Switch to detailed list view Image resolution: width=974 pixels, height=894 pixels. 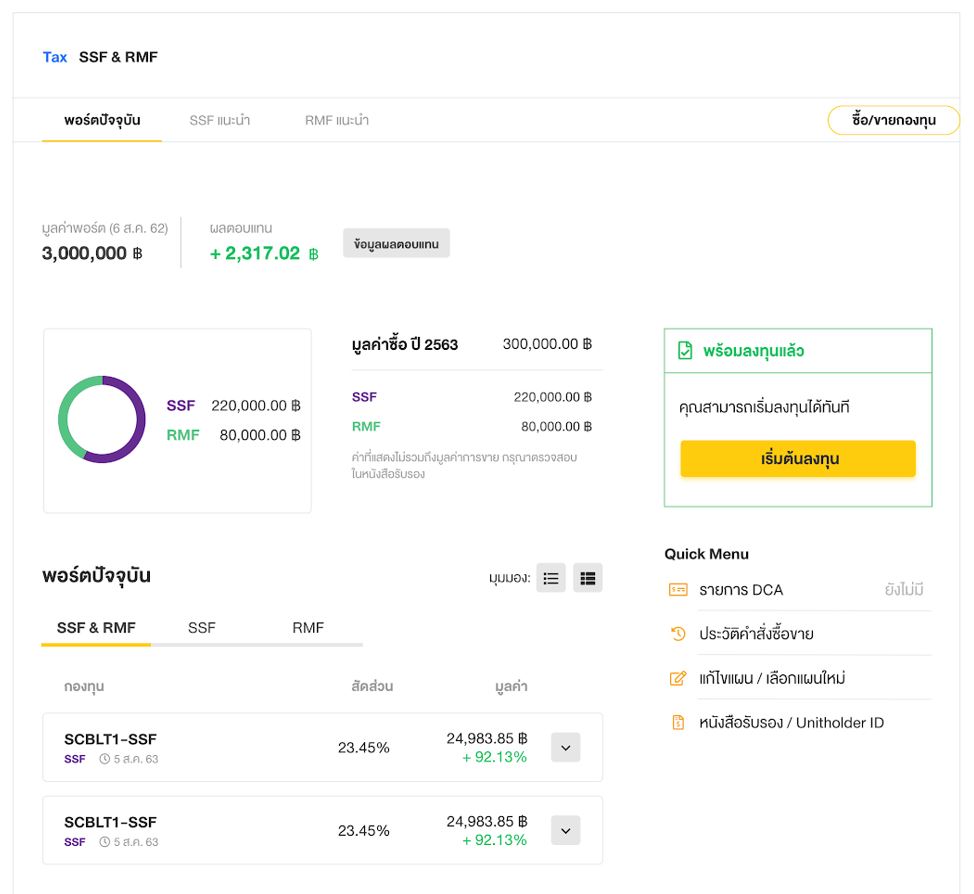click(588, 578)
